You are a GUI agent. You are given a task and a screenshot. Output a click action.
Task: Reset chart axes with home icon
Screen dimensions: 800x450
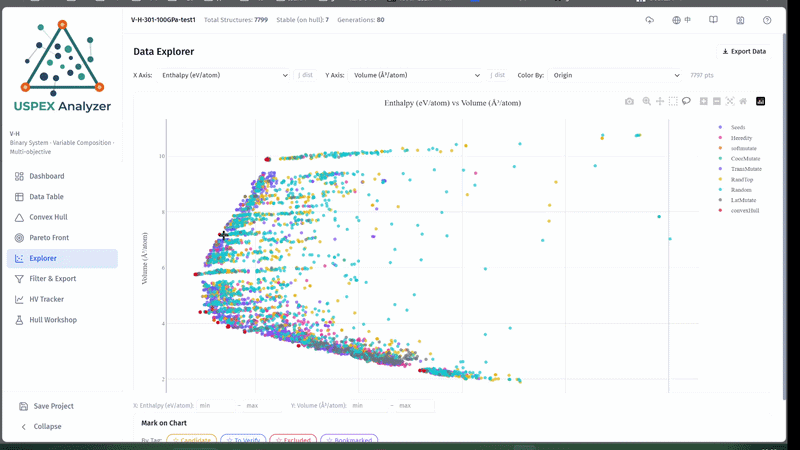tap(743, 102)
